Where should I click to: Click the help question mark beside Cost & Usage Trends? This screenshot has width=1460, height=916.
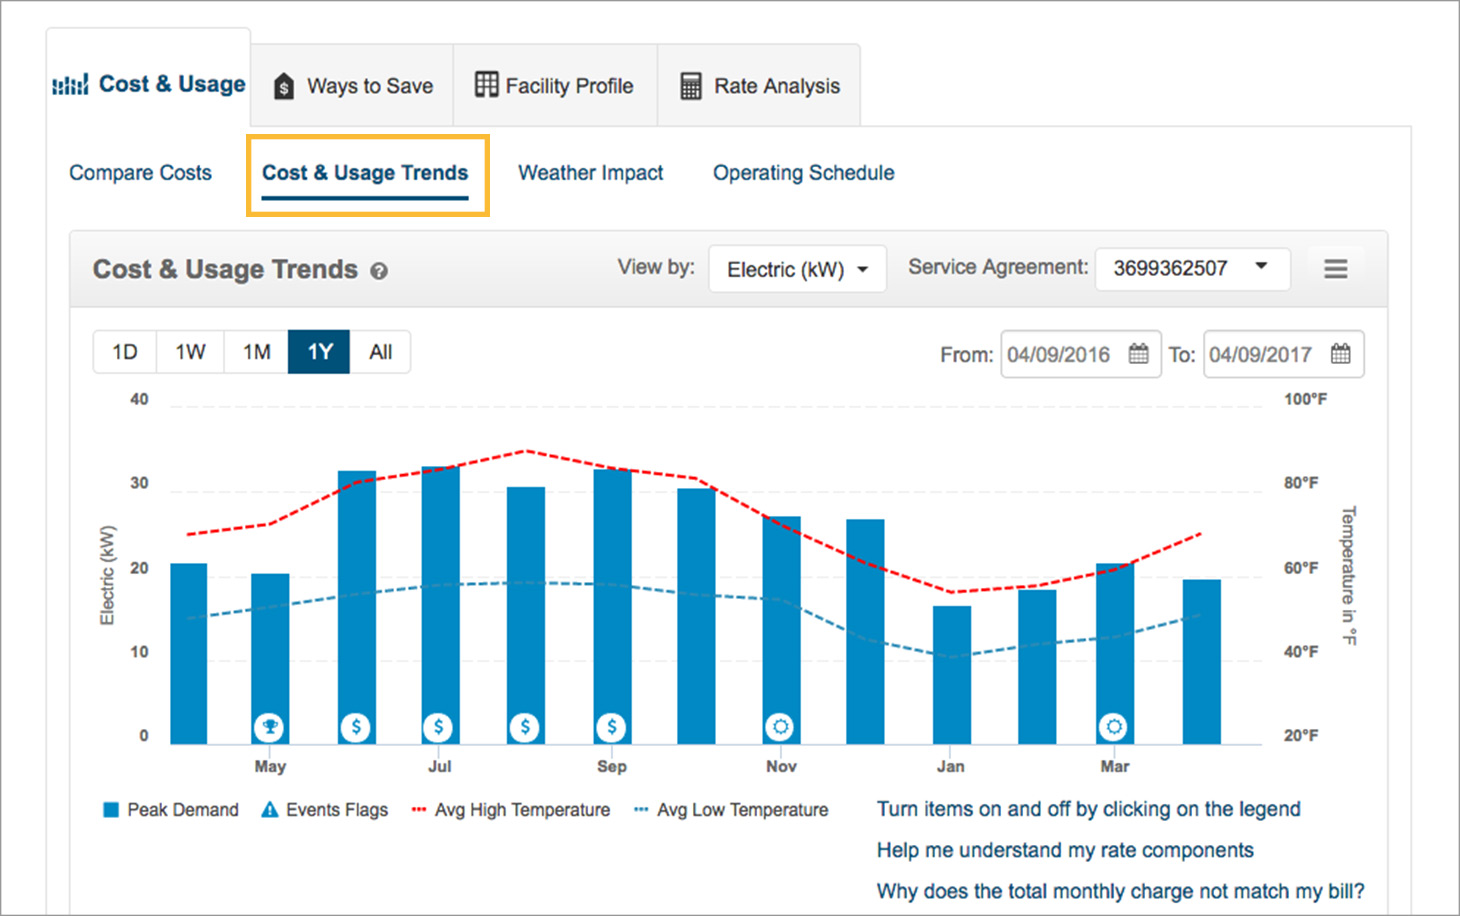[379, 271]
